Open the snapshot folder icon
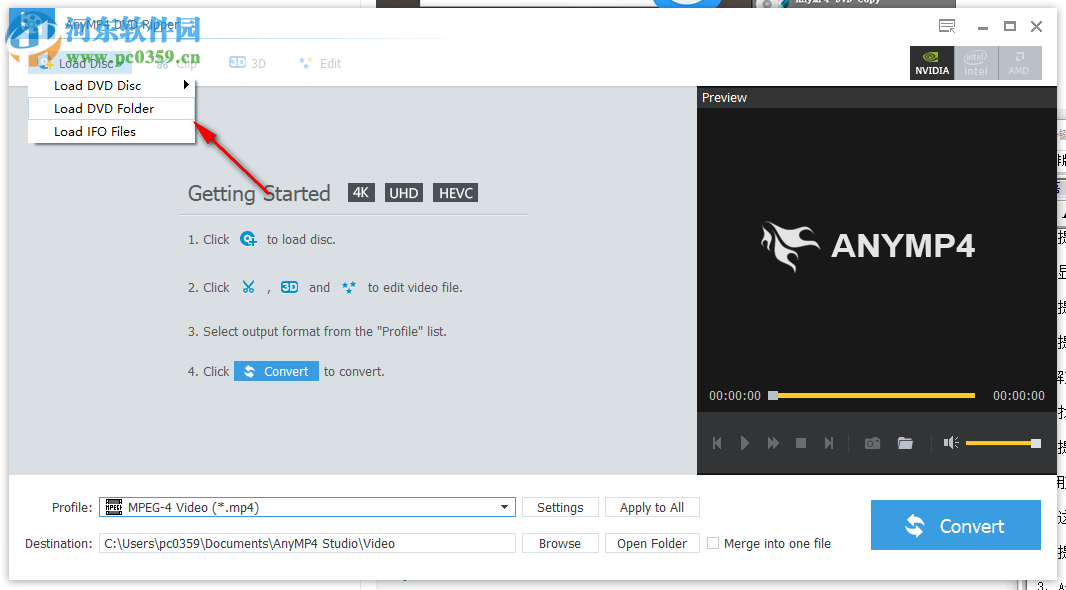 pyautogui.click(x=905, y=443)
